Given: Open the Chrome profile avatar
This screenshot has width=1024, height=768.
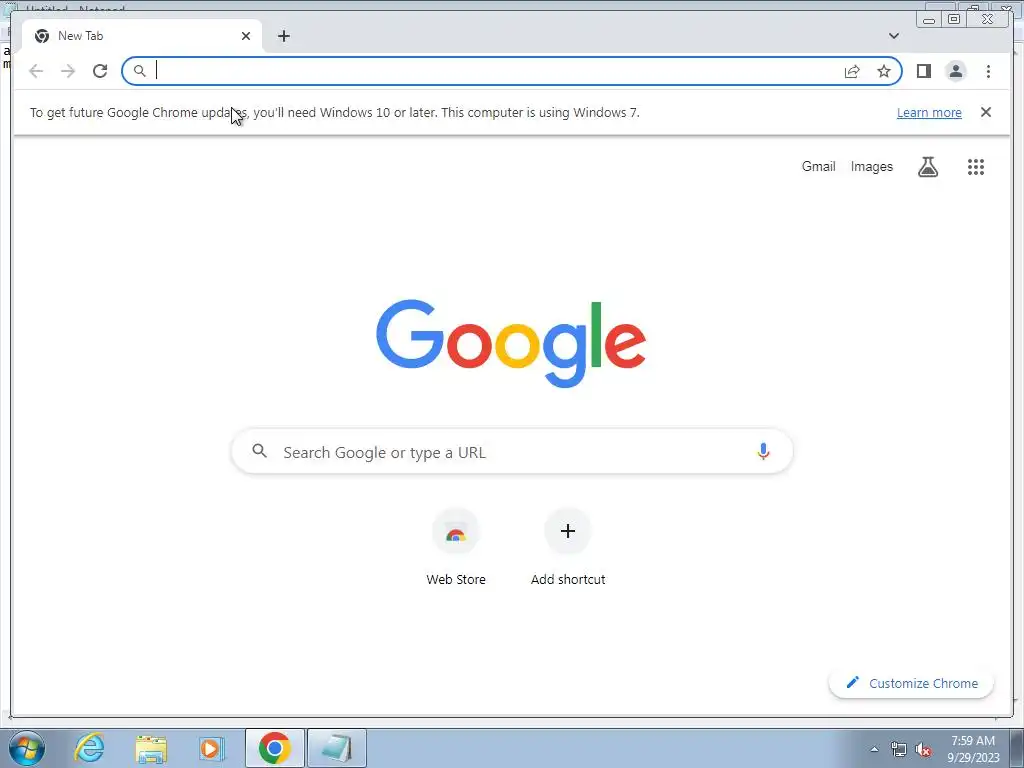Looking at the screenshot, I should 955,71.
